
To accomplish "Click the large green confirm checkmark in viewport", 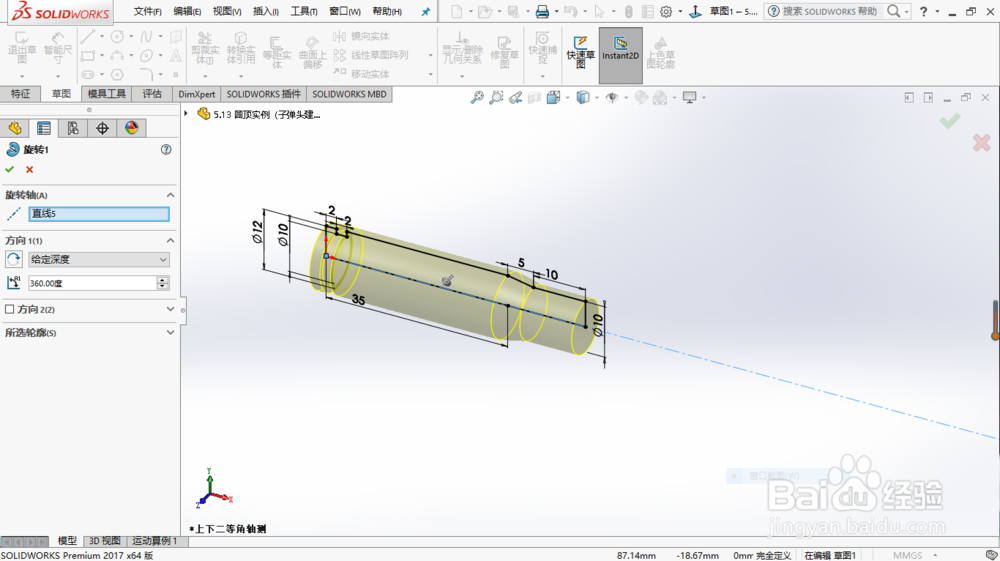I will tap(950, 120).
